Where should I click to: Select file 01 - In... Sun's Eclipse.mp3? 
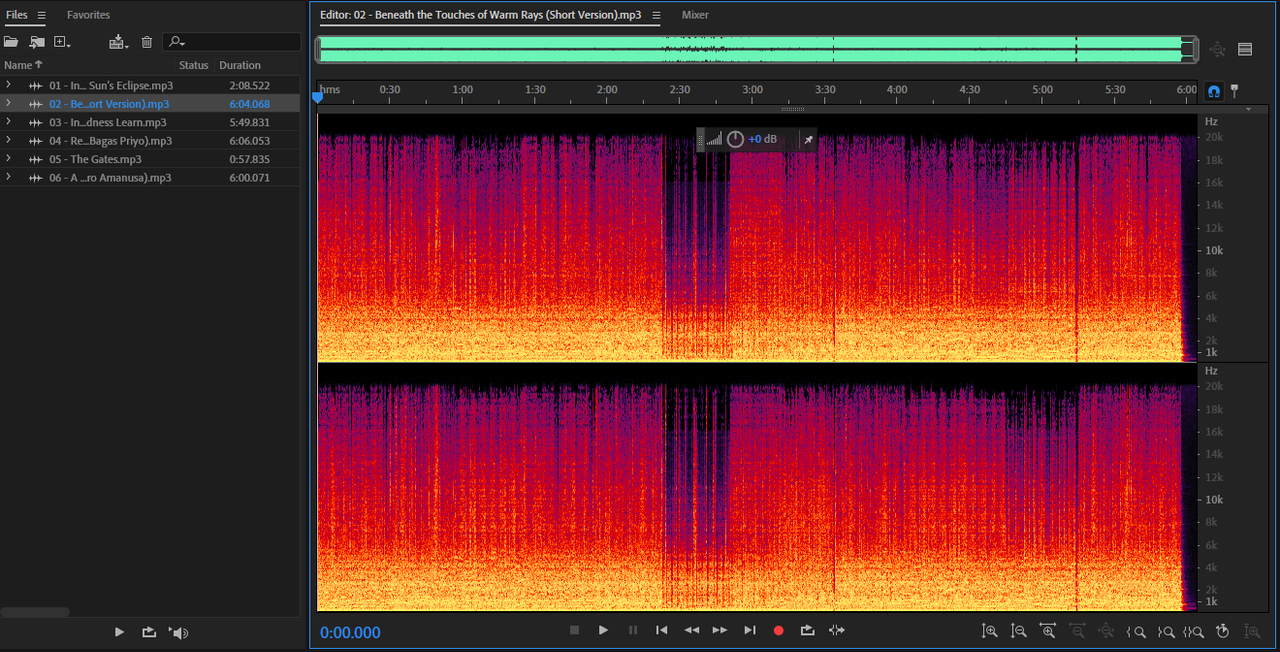(111, 86)
